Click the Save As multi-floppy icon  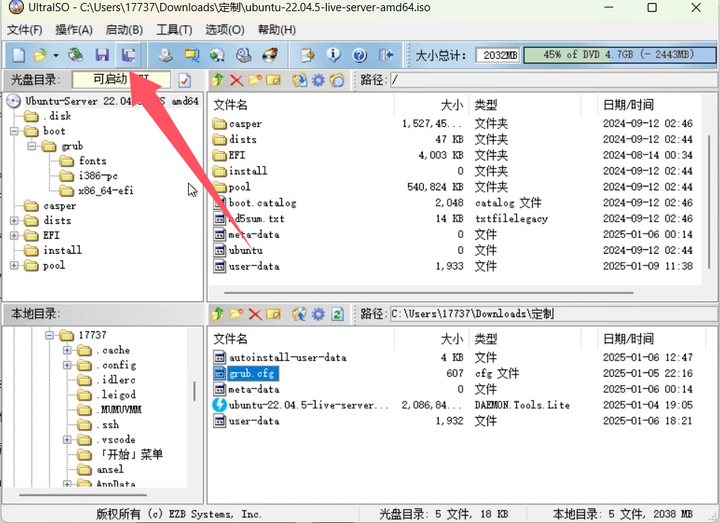(129, 55)
